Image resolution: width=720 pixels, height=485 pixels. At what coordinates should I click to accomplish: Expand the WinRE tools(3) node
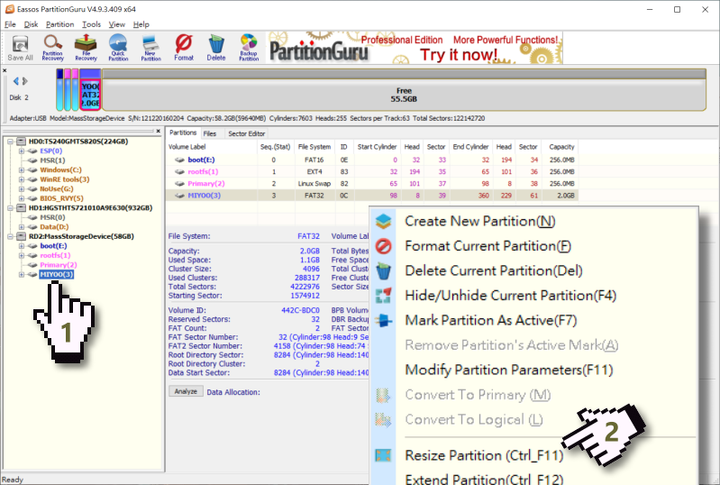click(x=22, y=180)
